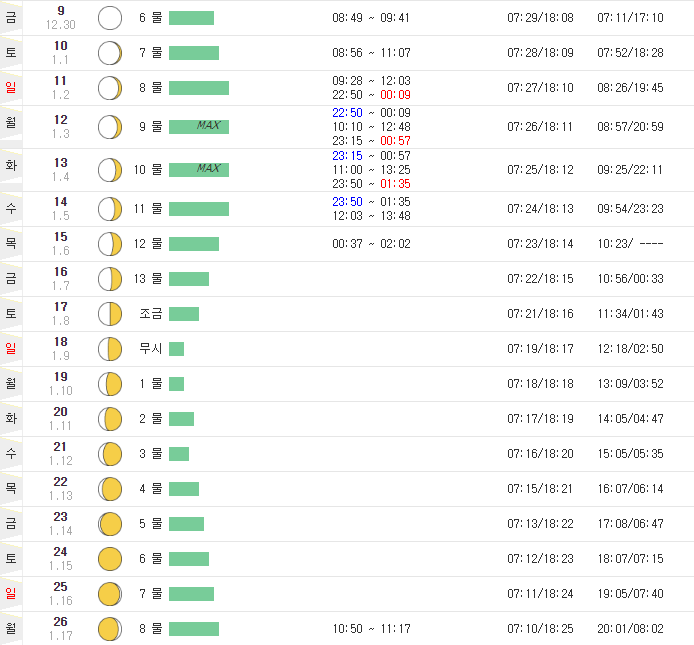
Task: Click the sunrise/sunset value 07:10/18:25
Action: 540,629
